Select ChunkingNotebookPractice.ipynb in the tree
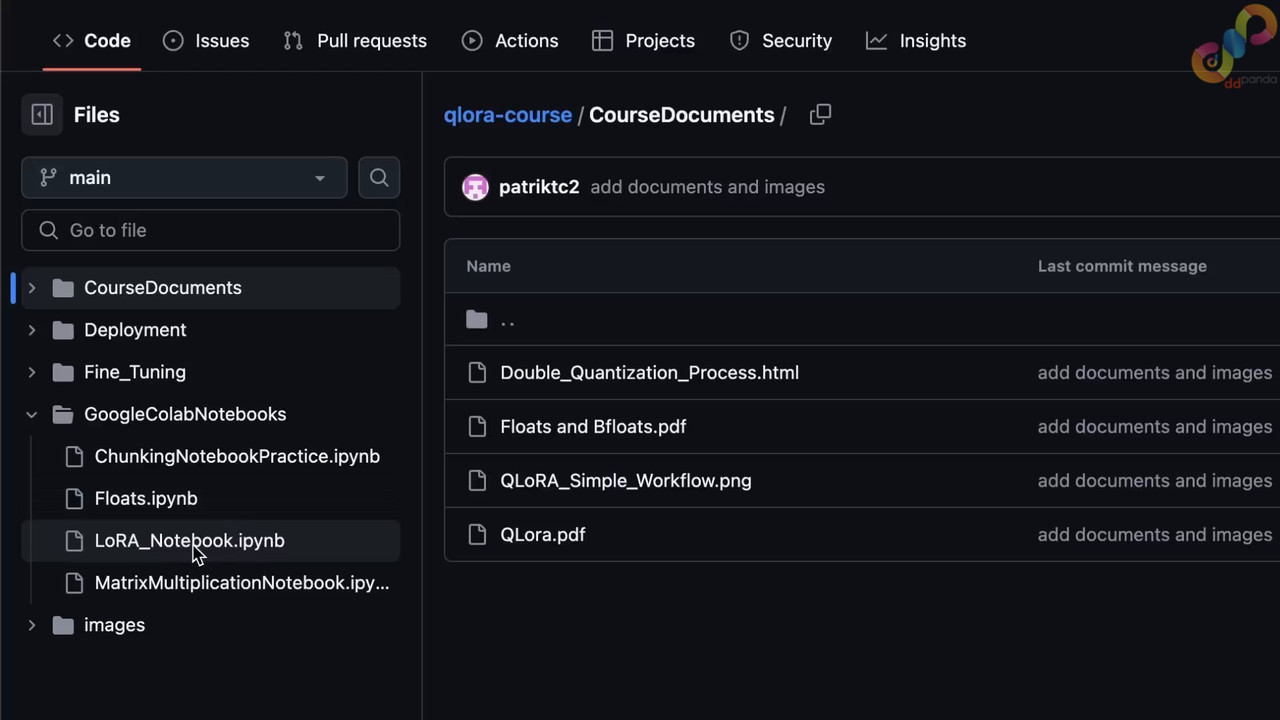The image size is (1280, 720). 237,456
